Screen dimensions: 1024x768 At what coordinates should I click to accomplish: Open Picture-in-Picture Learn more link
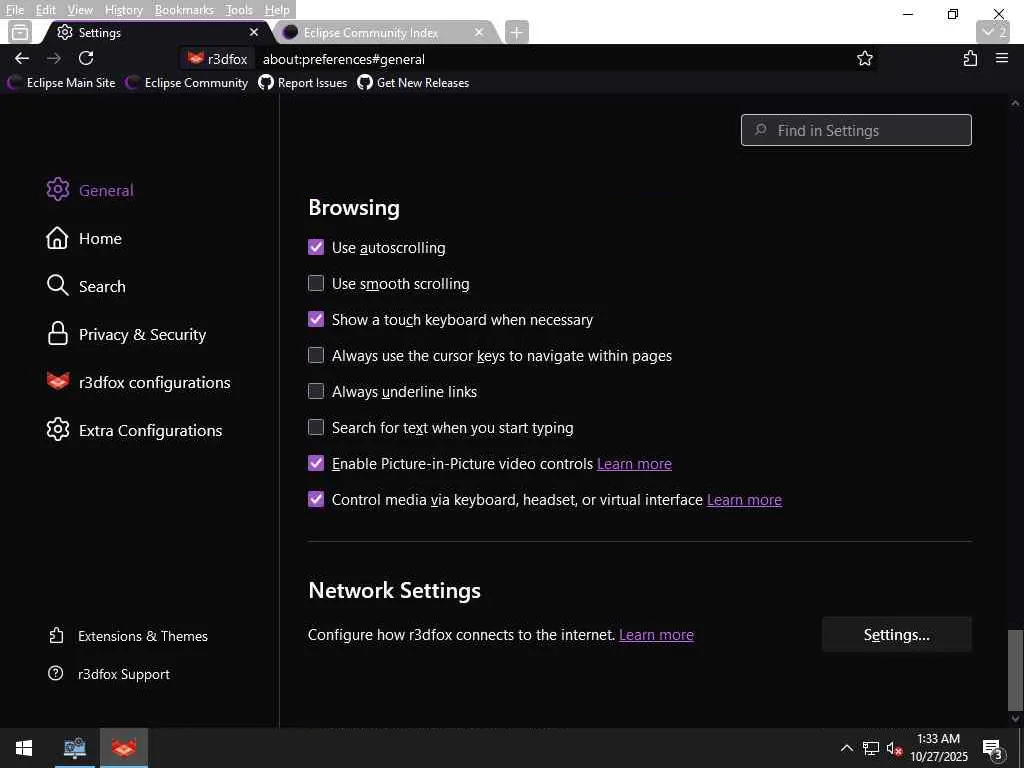coord(634,464)
